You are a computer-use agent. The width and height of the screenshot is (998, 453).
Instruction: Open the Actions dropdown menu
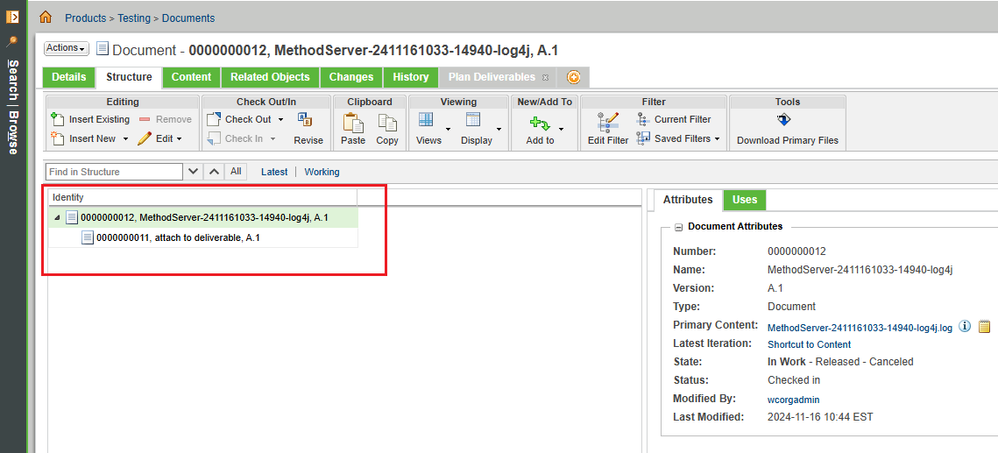click(67, 48)
